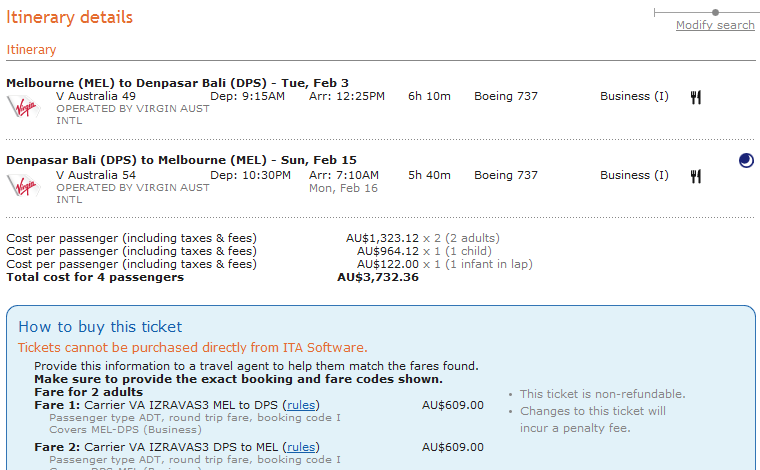Click the V Australia 49 flight number
The image size is (760, 470).
click(x=96, y=96)
